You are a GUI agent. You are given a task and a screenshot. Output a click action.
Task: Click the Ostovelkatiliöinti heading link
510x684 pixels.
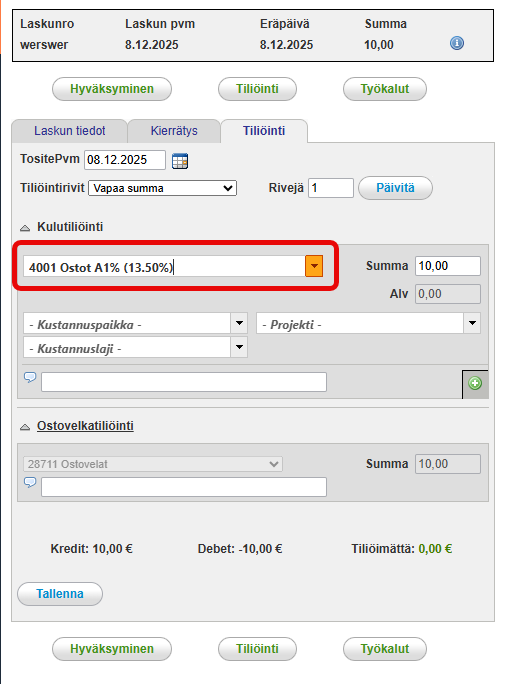tap(85, 426)
